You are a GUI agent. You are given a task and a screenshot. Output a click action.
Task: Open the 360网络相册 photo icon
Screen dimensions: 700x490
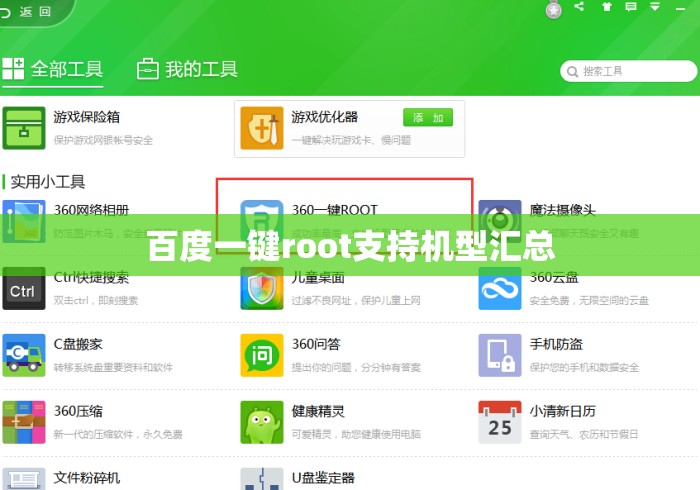24,221
